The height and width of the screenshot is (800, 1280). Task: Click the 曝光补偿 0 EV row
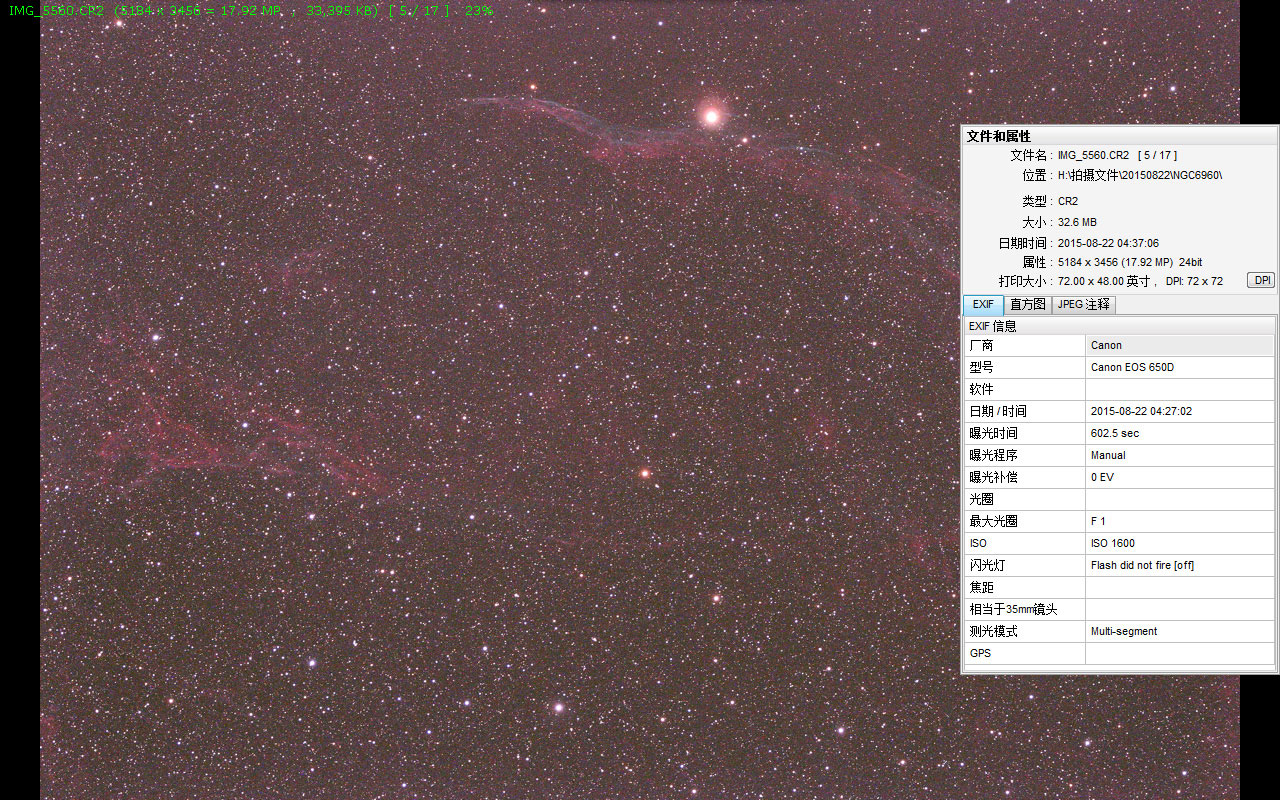pos(1118,477)
